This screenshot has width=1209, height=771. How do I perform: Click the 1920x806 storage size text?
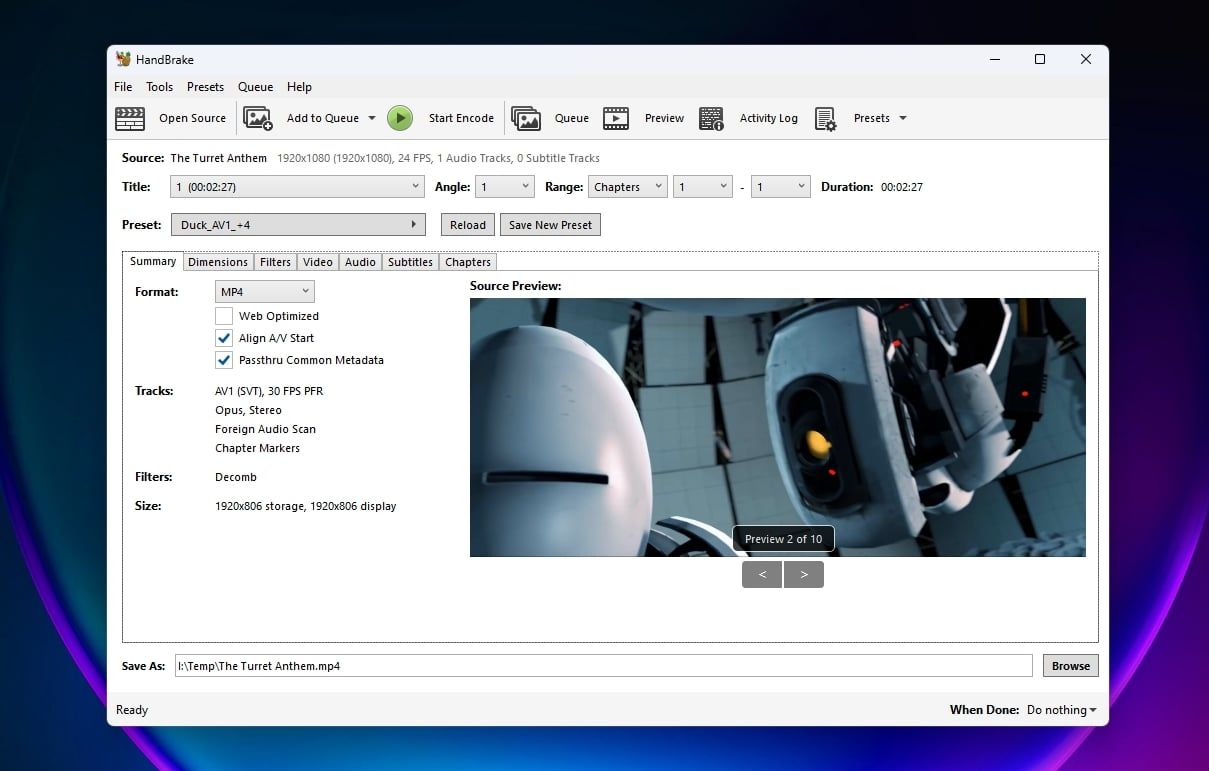260,506
